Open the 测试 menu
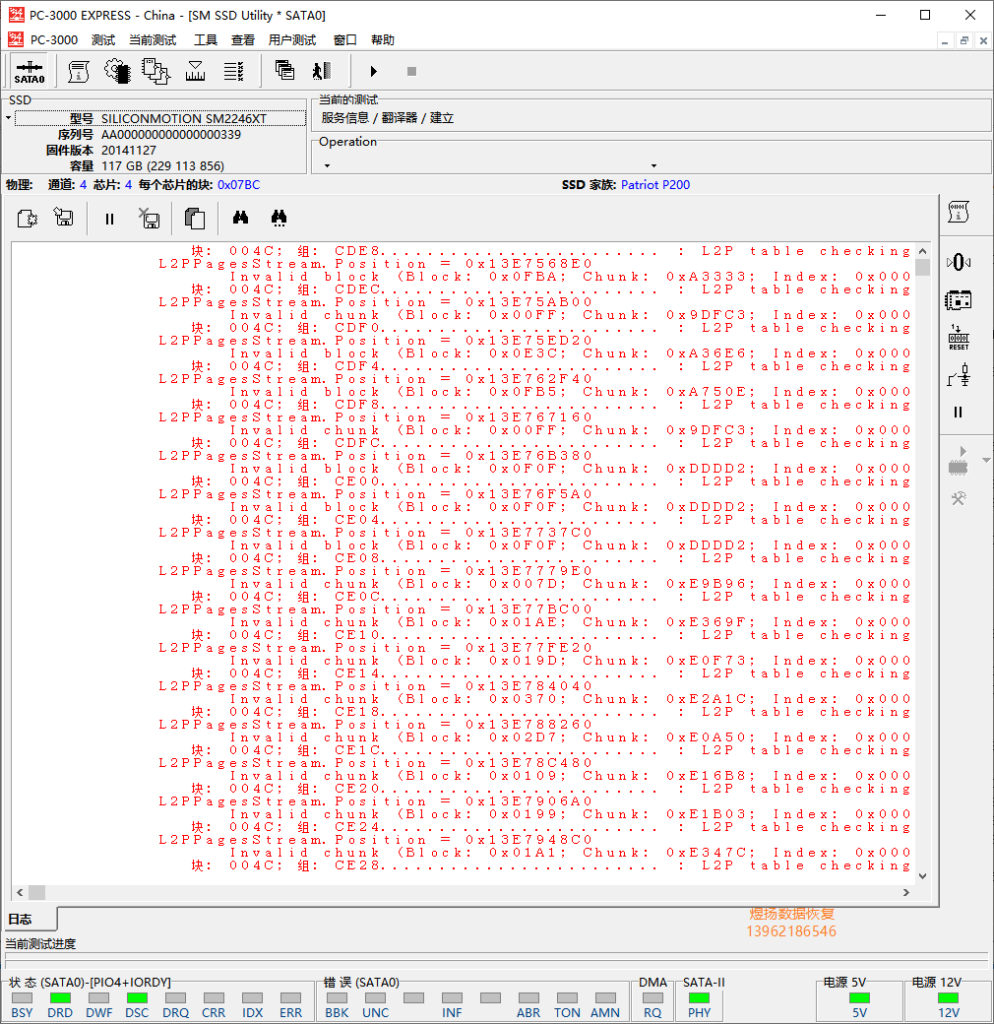Image resolution: width=994 pixels, height=1024 pixels. coord(103,40)
